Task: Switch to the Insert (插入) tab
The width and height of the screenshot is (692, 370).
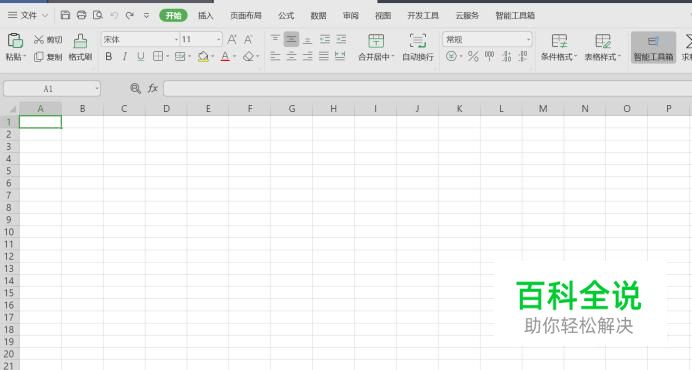Action: [x=206, y=15]
